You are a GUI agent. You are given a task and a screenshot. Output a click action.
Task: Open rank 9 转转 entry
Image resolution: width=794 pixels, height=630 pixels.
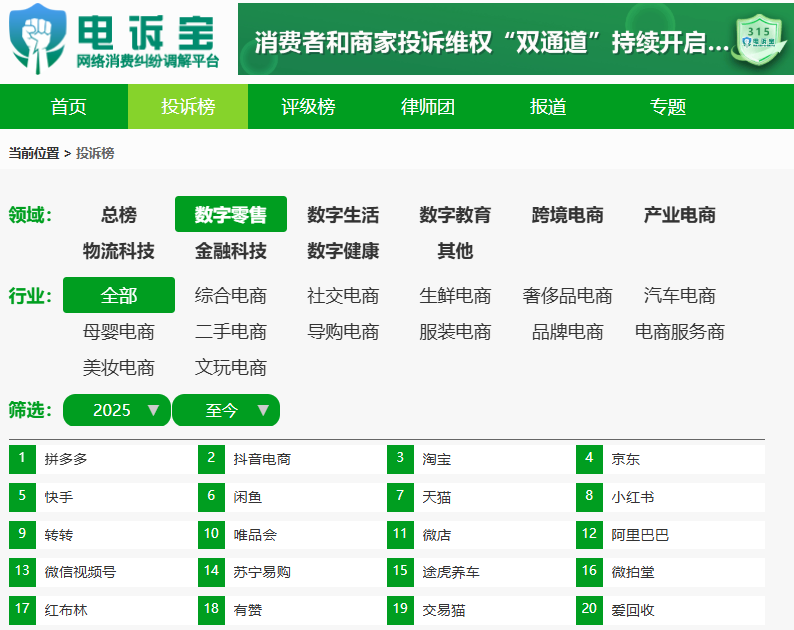click(101, 535)
